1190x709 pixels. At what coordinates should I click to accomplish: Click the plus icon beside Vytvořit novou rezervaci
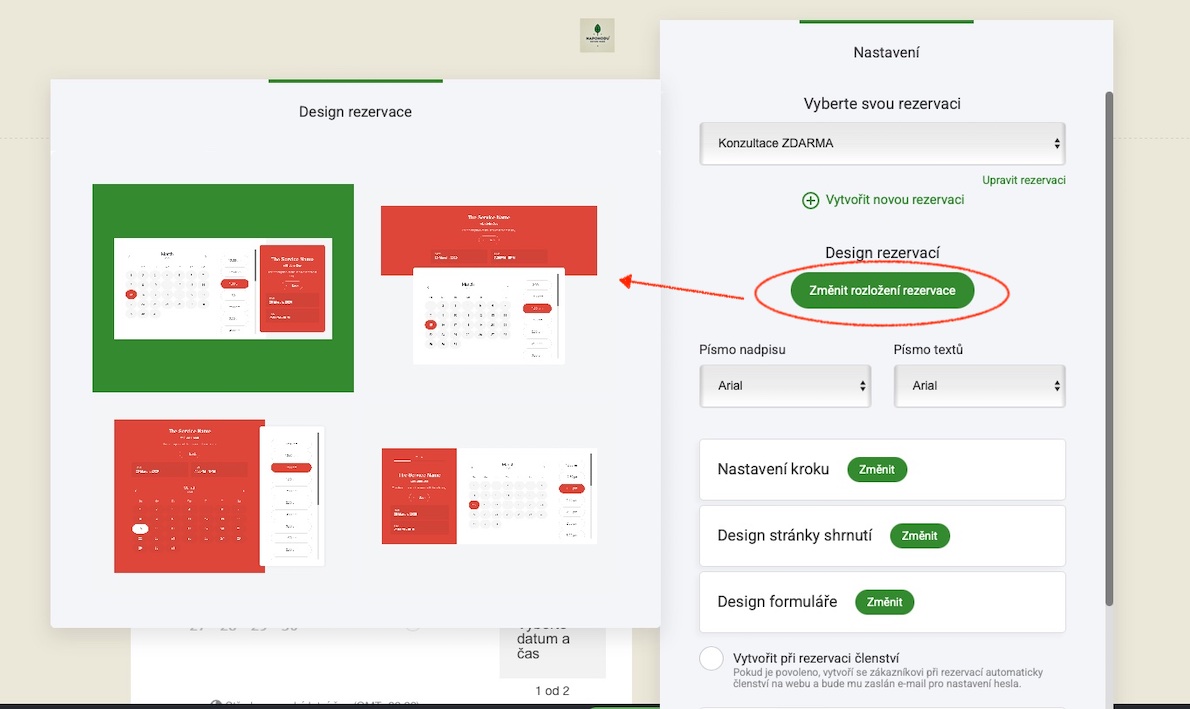tap(811, 200)
